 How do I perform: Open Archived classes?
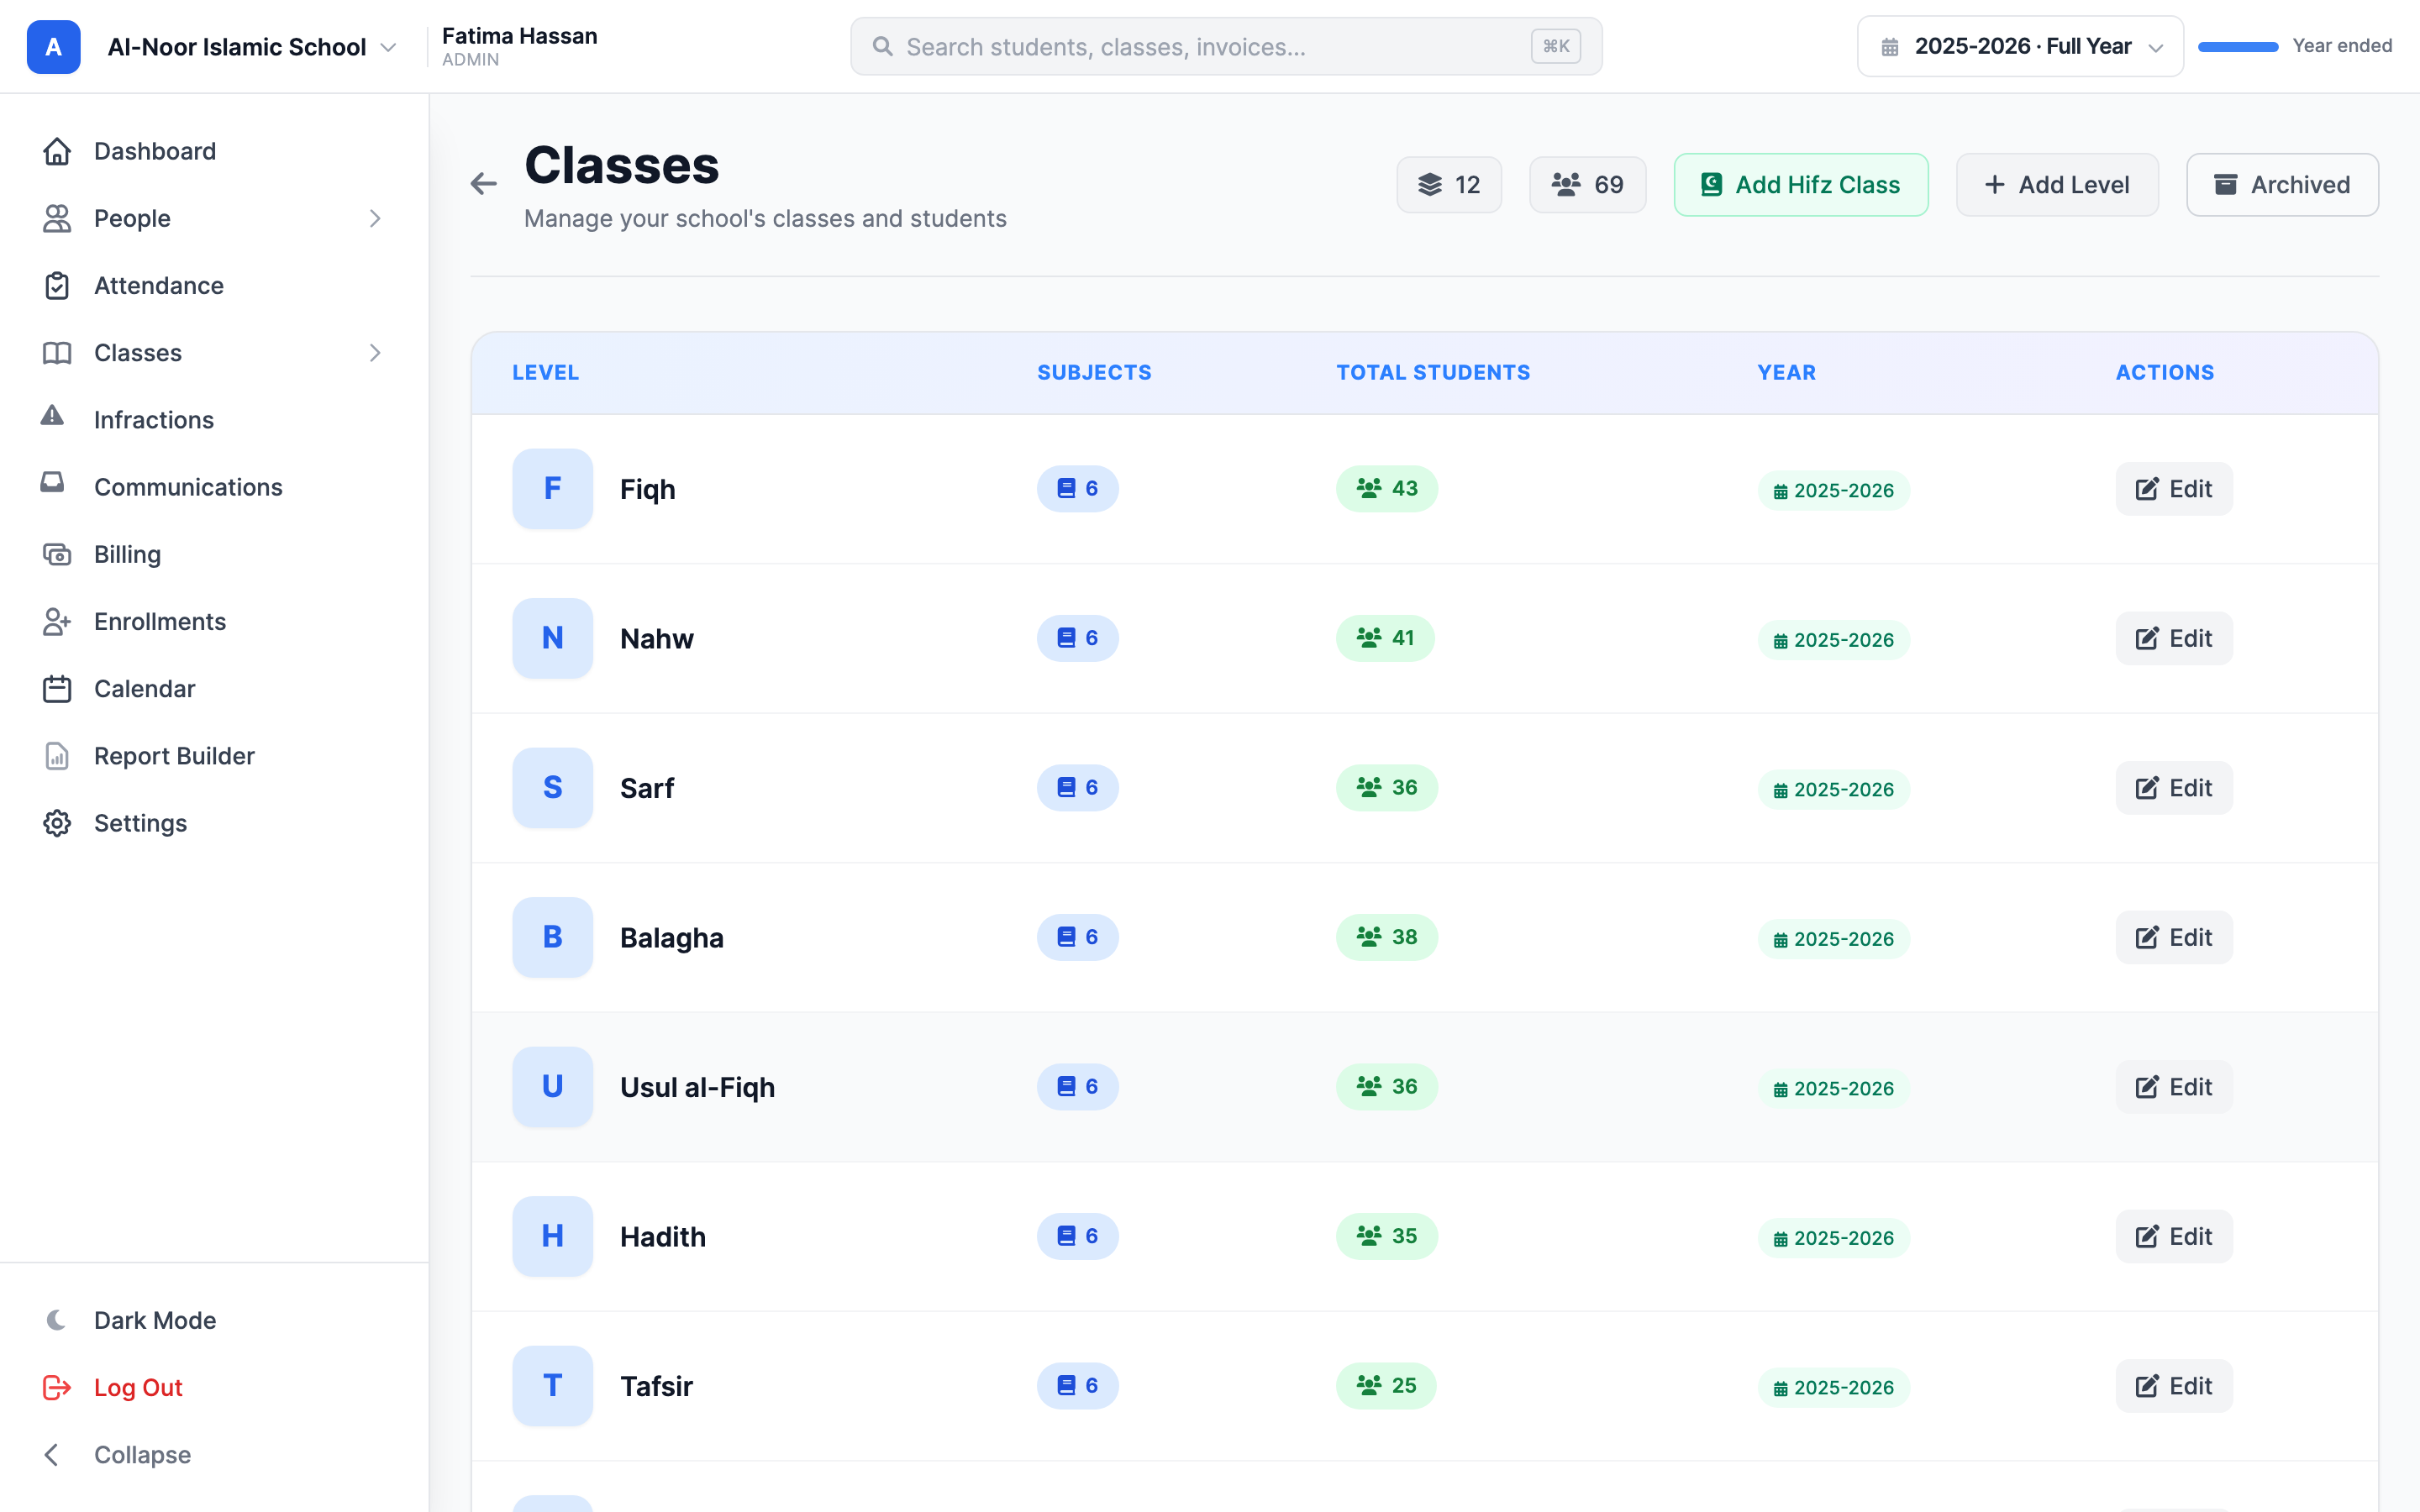[x=2282, y=184]
